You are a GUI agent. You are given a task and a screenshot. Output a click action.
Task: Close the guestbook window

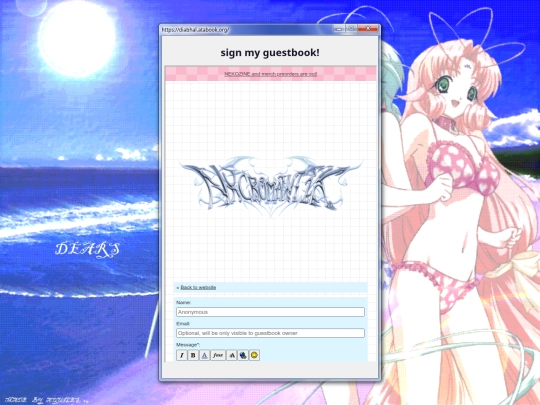[x=368, y=29]
